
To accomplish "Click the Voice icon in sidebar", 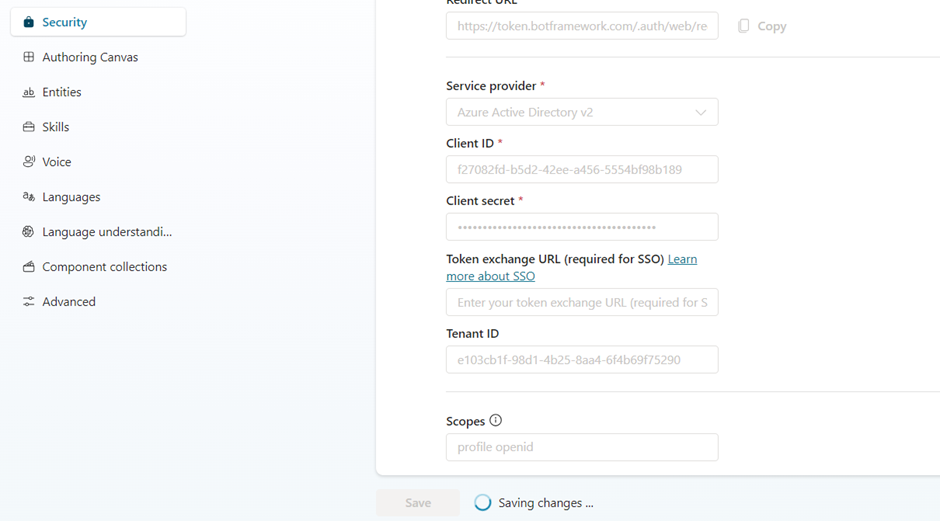I will [x=28, y=162].
